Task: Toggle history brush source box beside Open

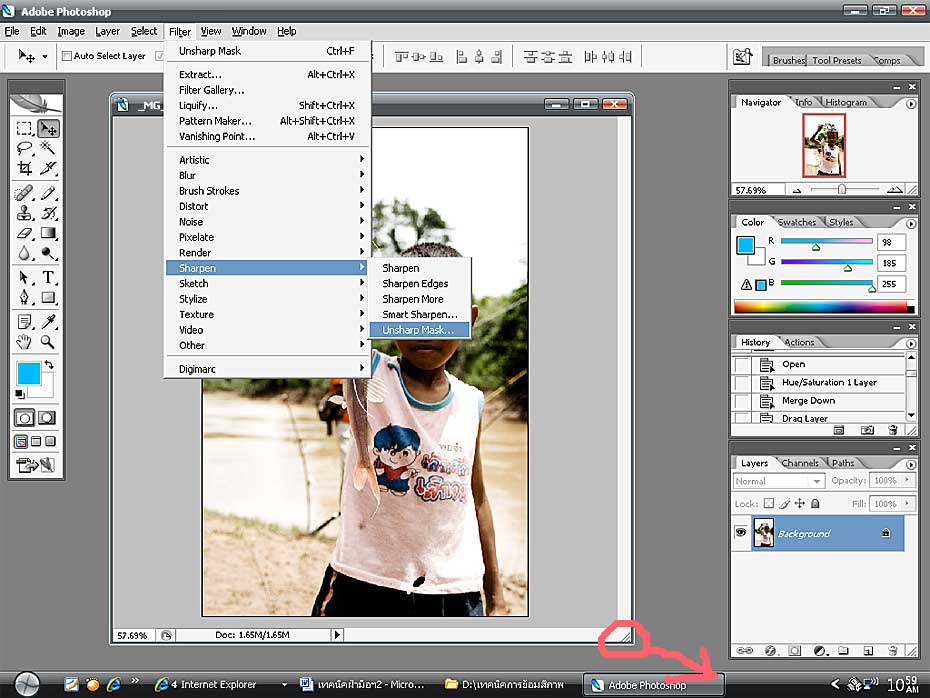Action: tap(742, 365)
